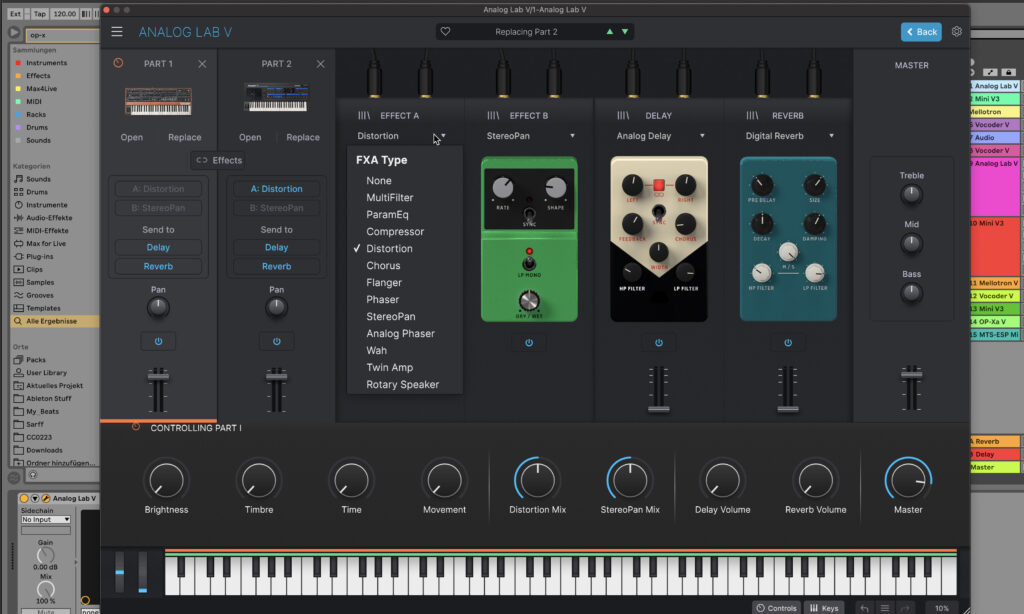Click the Back button
The image size is (1024, 614).
pyautogui.click(x=921, y=31)
